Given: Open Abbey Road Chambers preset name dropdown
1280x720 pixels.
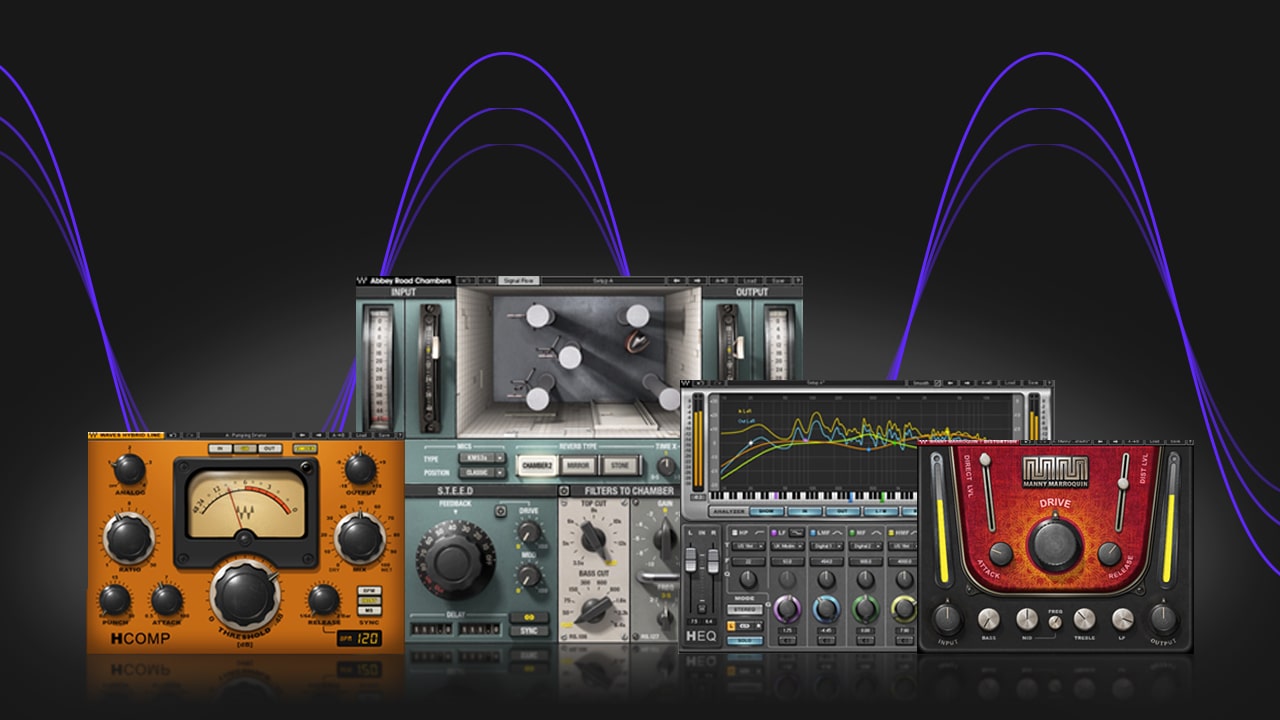Looking at the screenshot, I should coord(603,281).
